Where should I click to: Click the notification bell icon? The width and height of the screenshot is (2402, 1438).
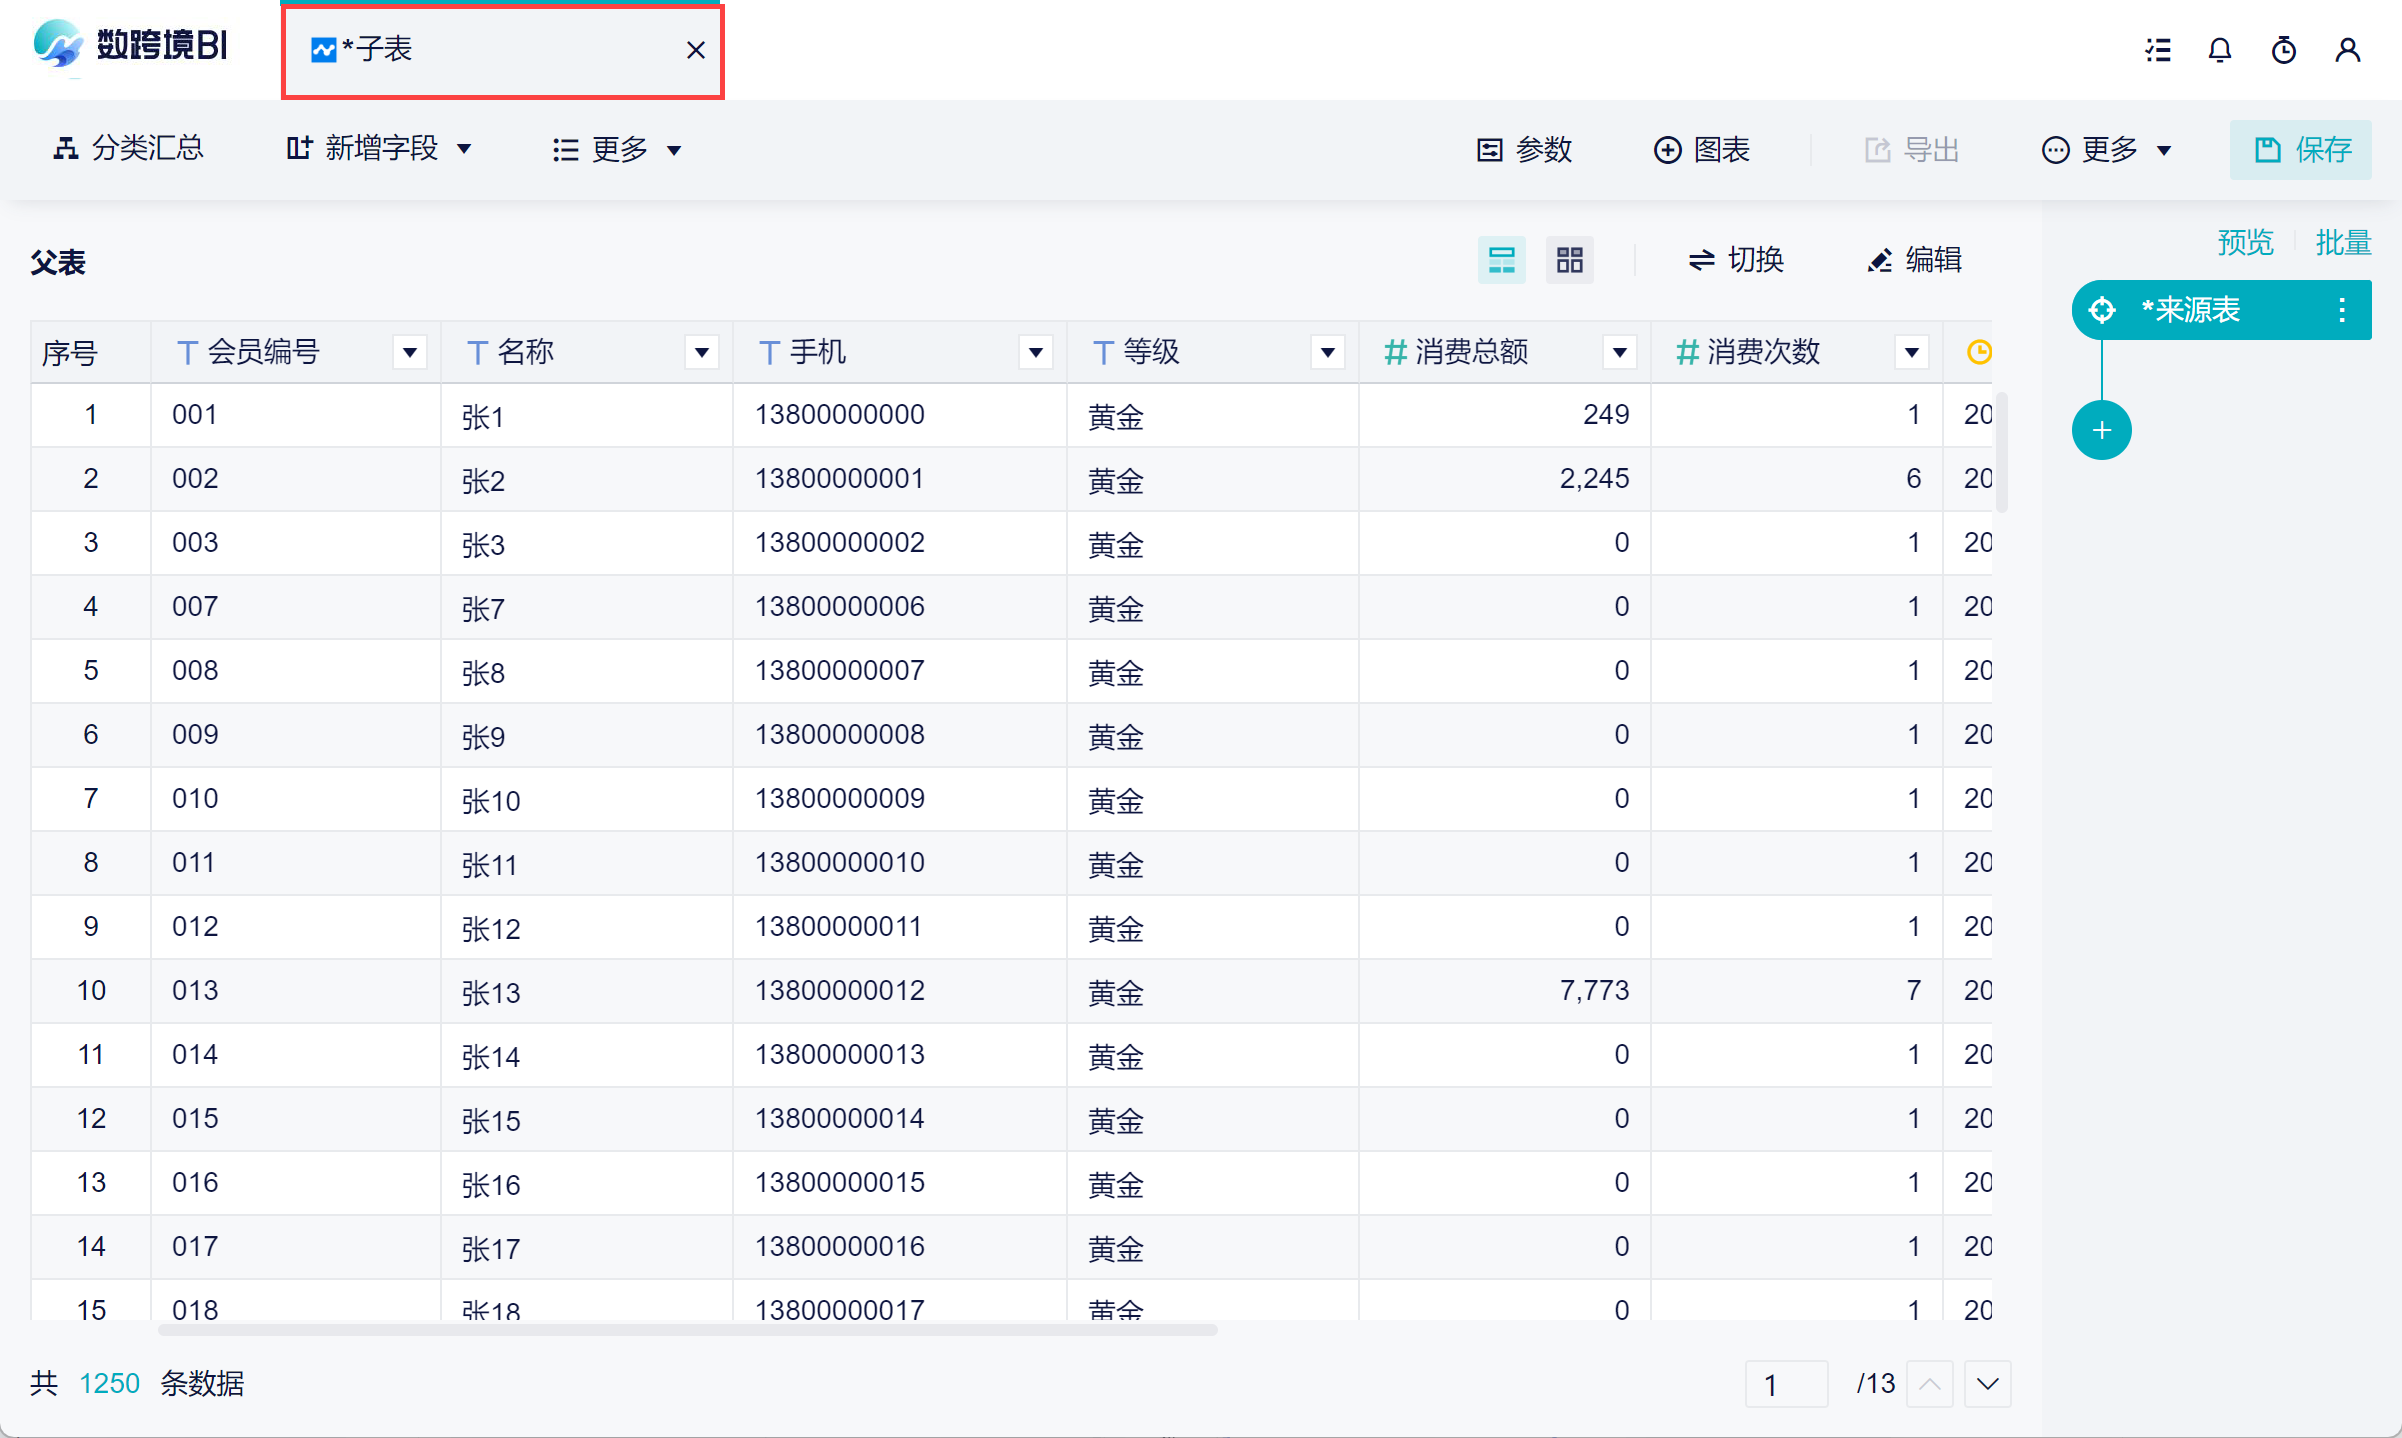tap(2220, 50)
